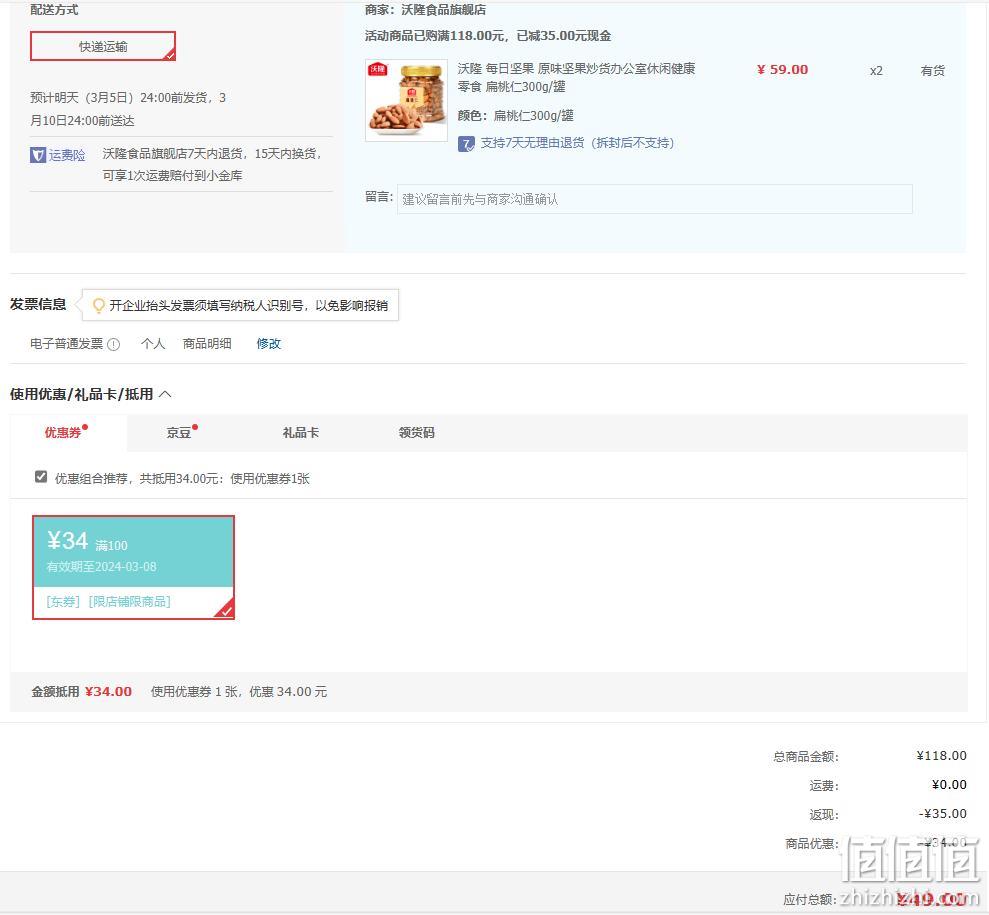This screenshot has height=915, width=989.
Task: Click the 商品明细 invoice content text
Action: (x=207, y=344)
